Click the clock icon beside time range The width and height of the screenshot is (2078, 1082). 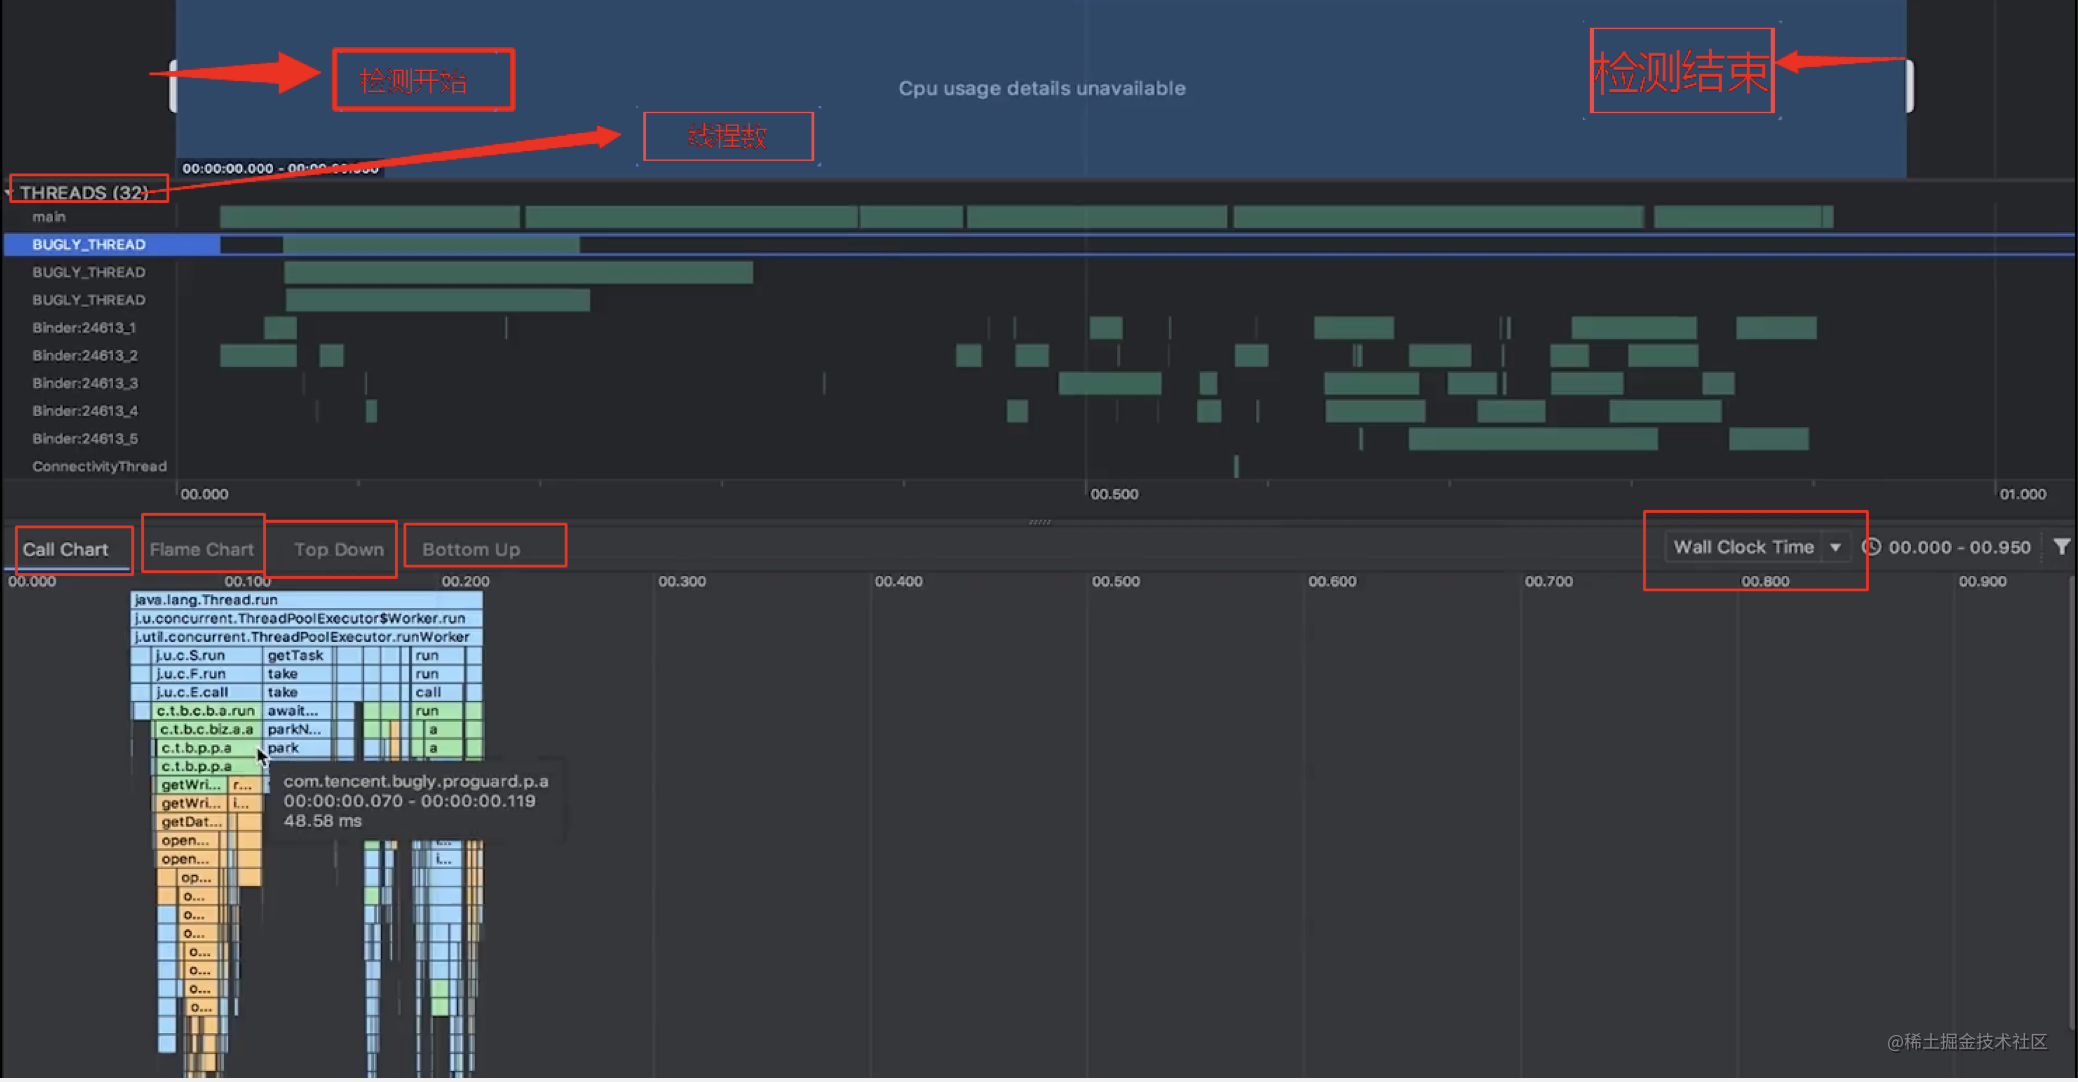click(1872, 547)
